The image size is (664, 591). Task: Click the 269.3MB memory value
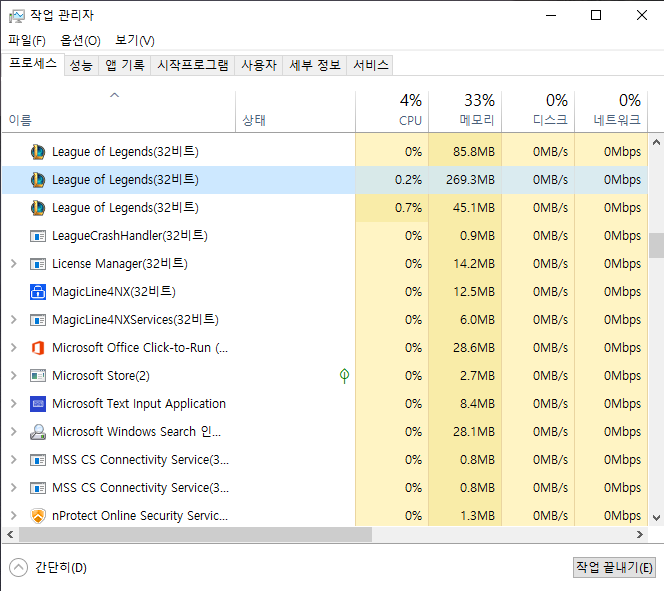[x=470, y=180]
